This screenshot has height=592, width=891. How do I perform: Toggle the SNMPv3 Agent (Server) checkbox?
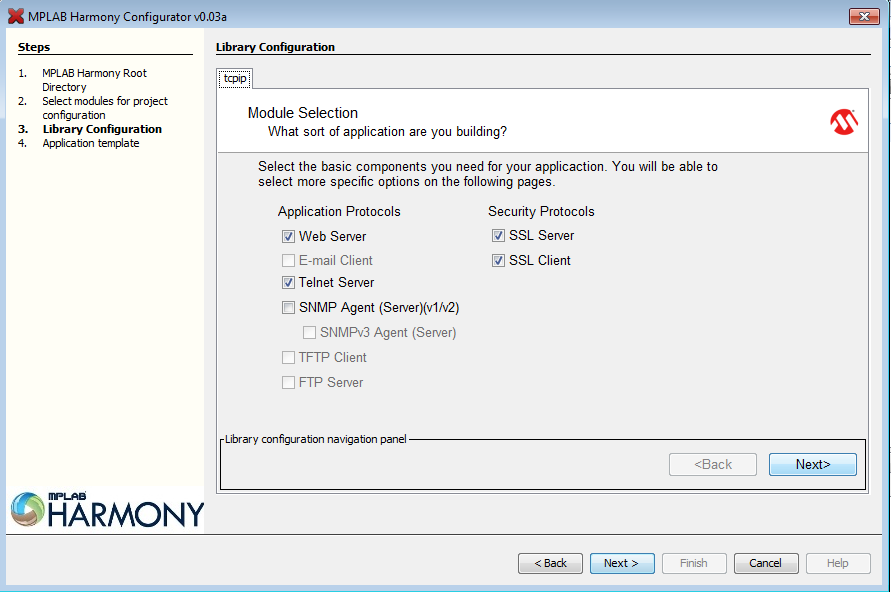click(x=310, y=332)
